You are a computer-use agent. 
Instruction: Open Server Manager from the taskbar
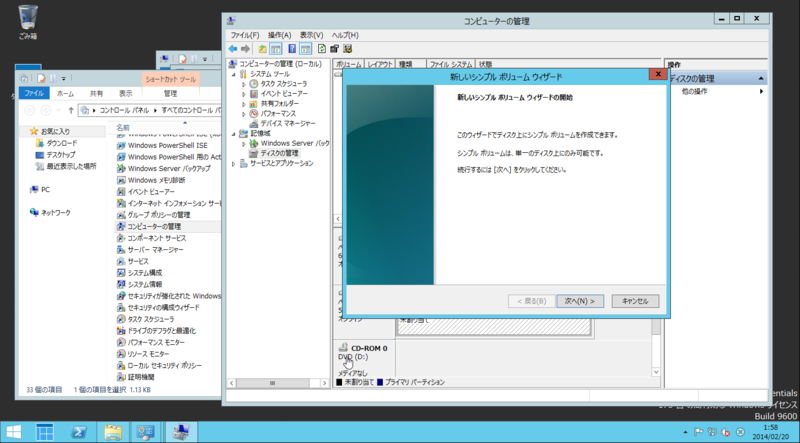(x=45, y=432)
